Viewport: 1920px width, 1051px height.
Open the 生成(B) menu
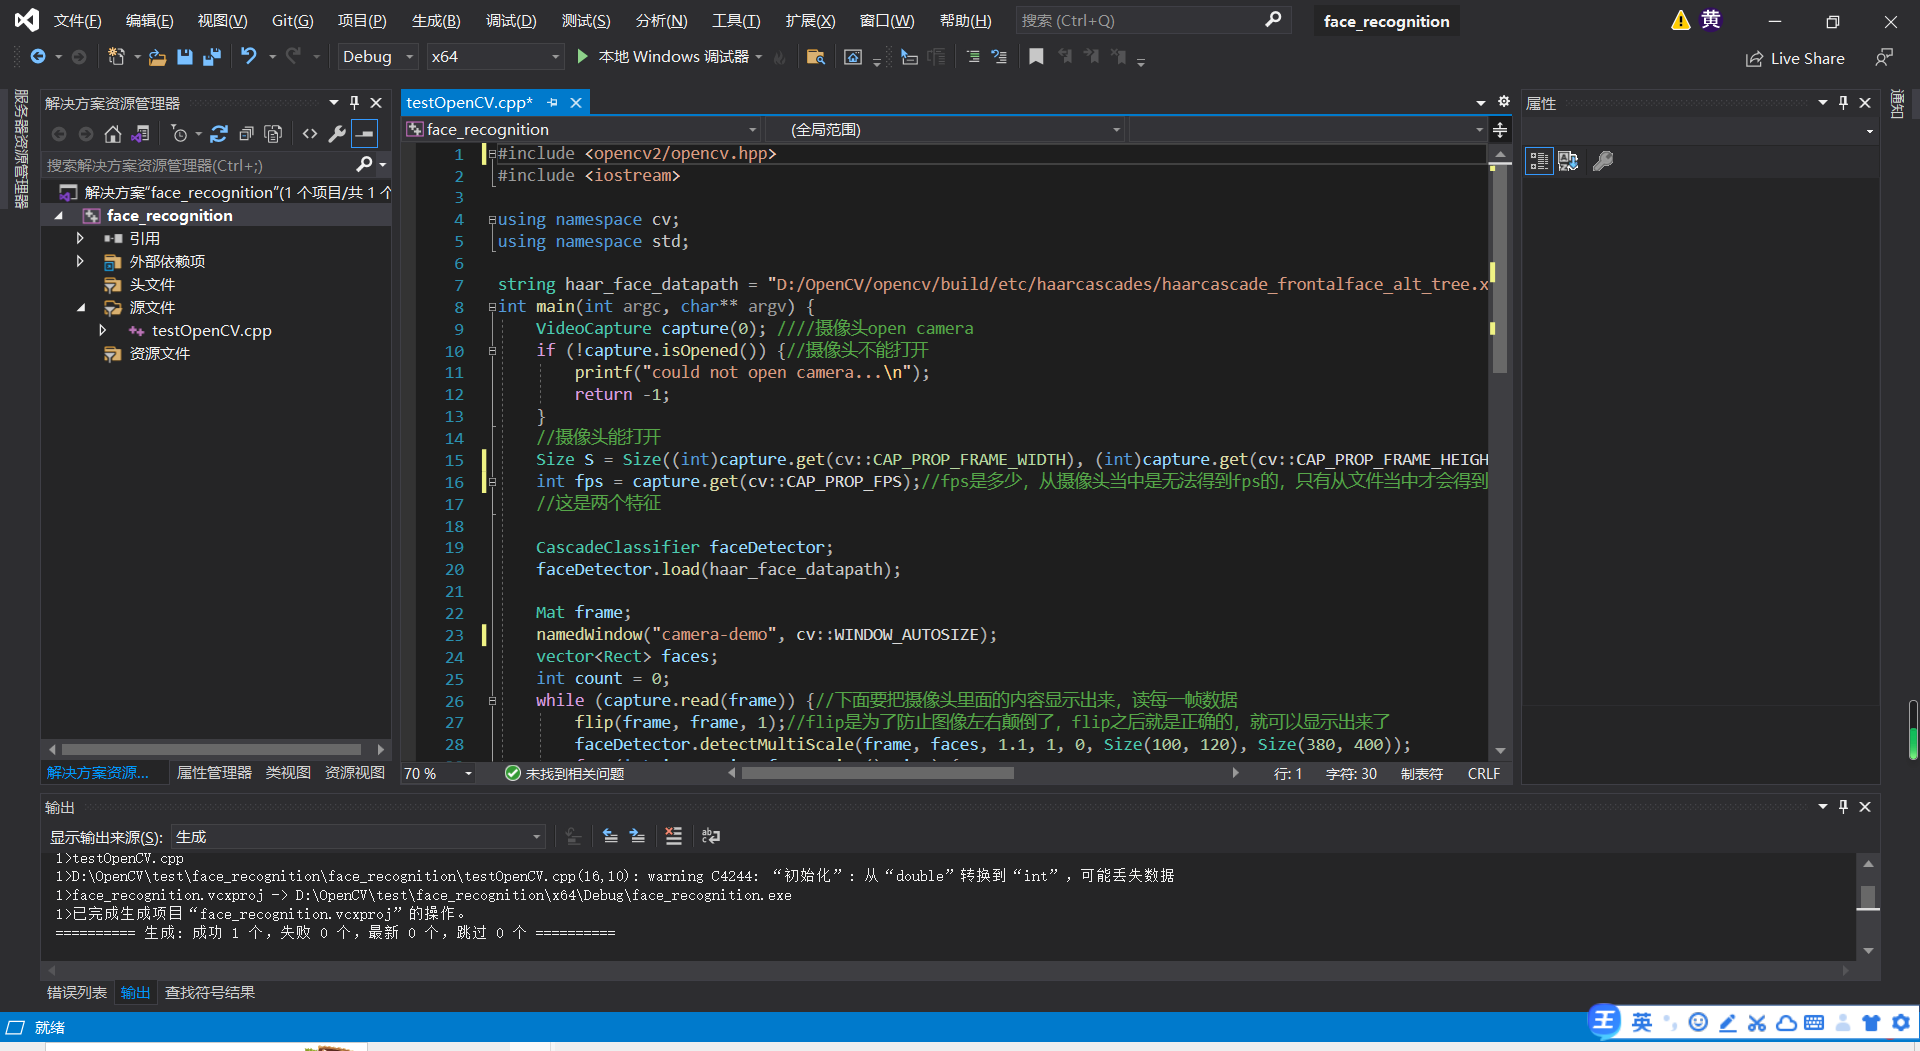436,21
